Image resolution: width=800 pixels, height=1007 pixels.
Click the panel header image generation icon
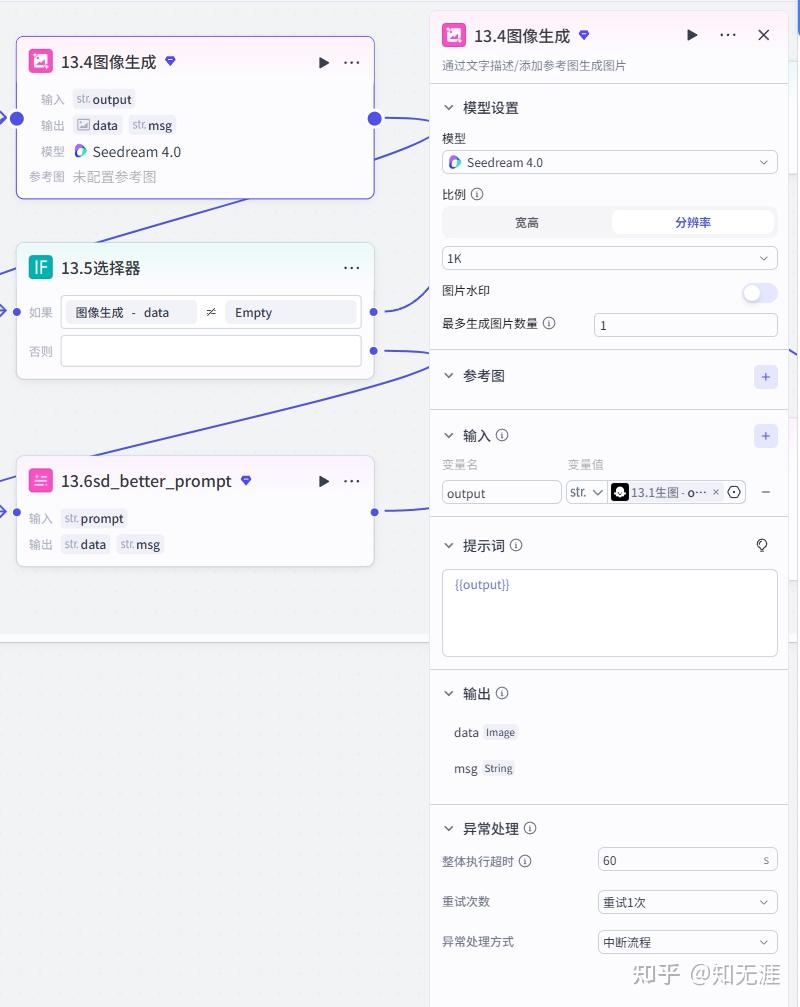(454, 35)
